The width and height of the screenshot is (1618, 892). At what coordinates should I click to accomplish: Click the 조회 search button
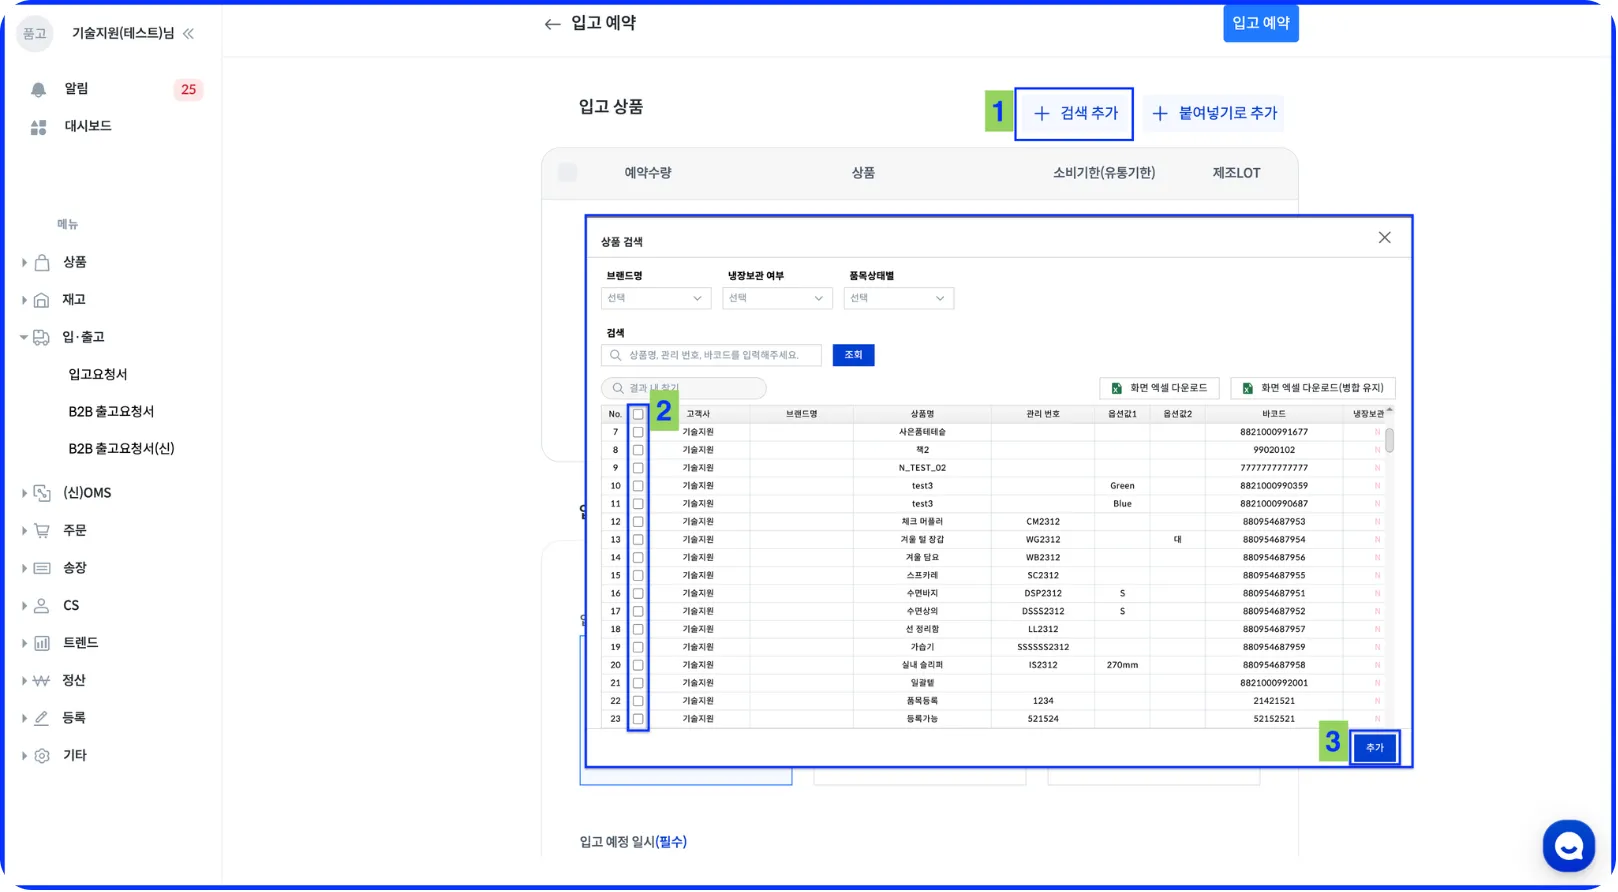point(853,355)
